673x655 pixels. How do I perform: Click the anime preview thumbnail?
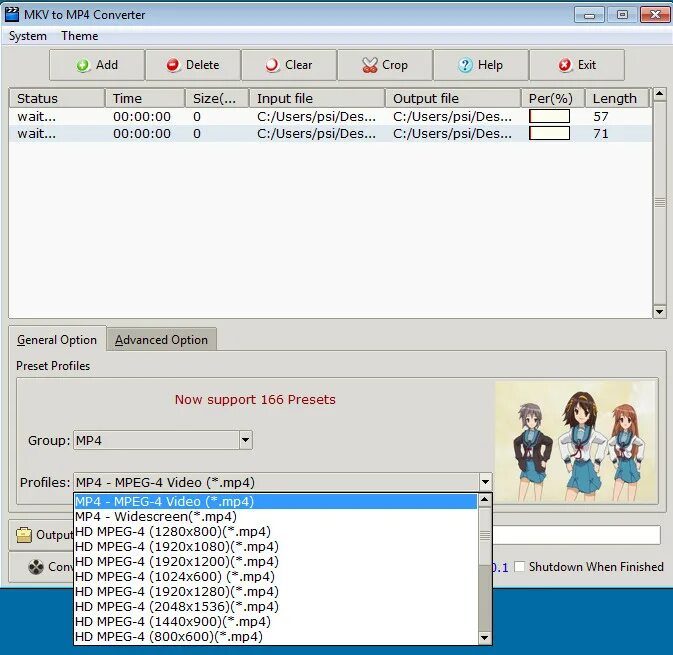click(x=576, y=442)
